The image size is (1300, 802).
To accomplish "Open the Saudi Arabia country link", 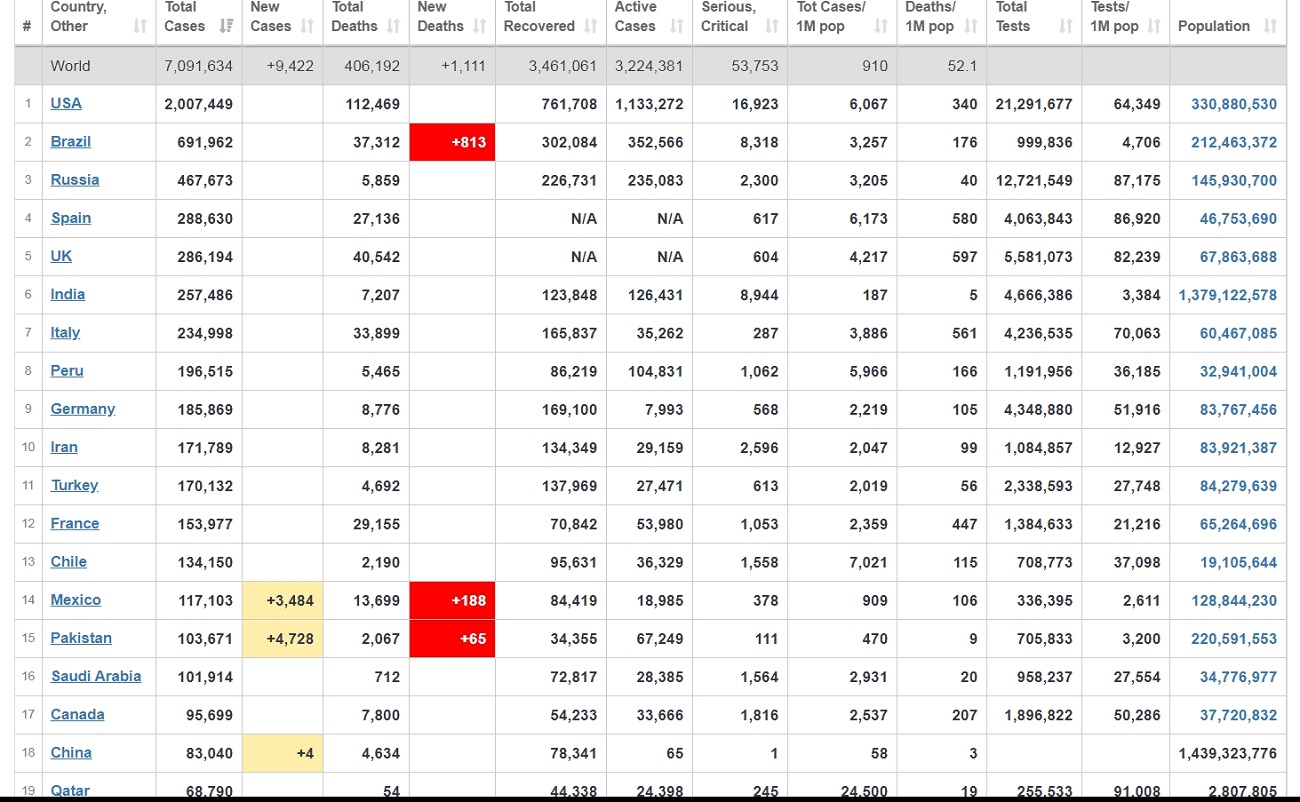I will pyautogui.click(x=97, y=676).
